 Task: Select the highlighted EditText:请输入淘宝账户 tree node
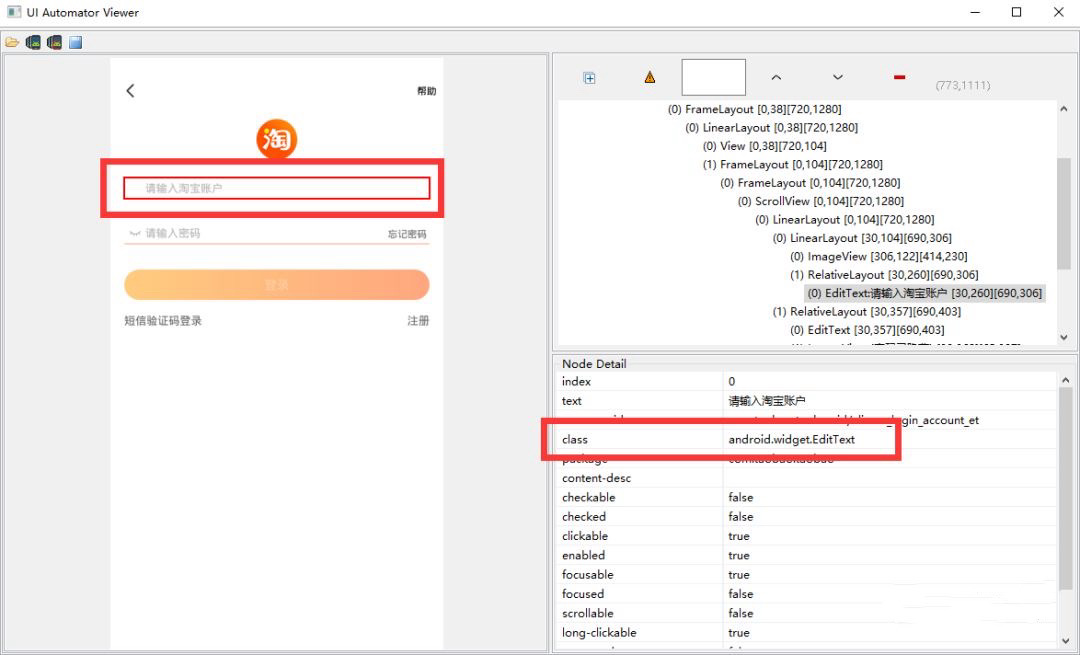pyautogui.click(x=925, y=293)
